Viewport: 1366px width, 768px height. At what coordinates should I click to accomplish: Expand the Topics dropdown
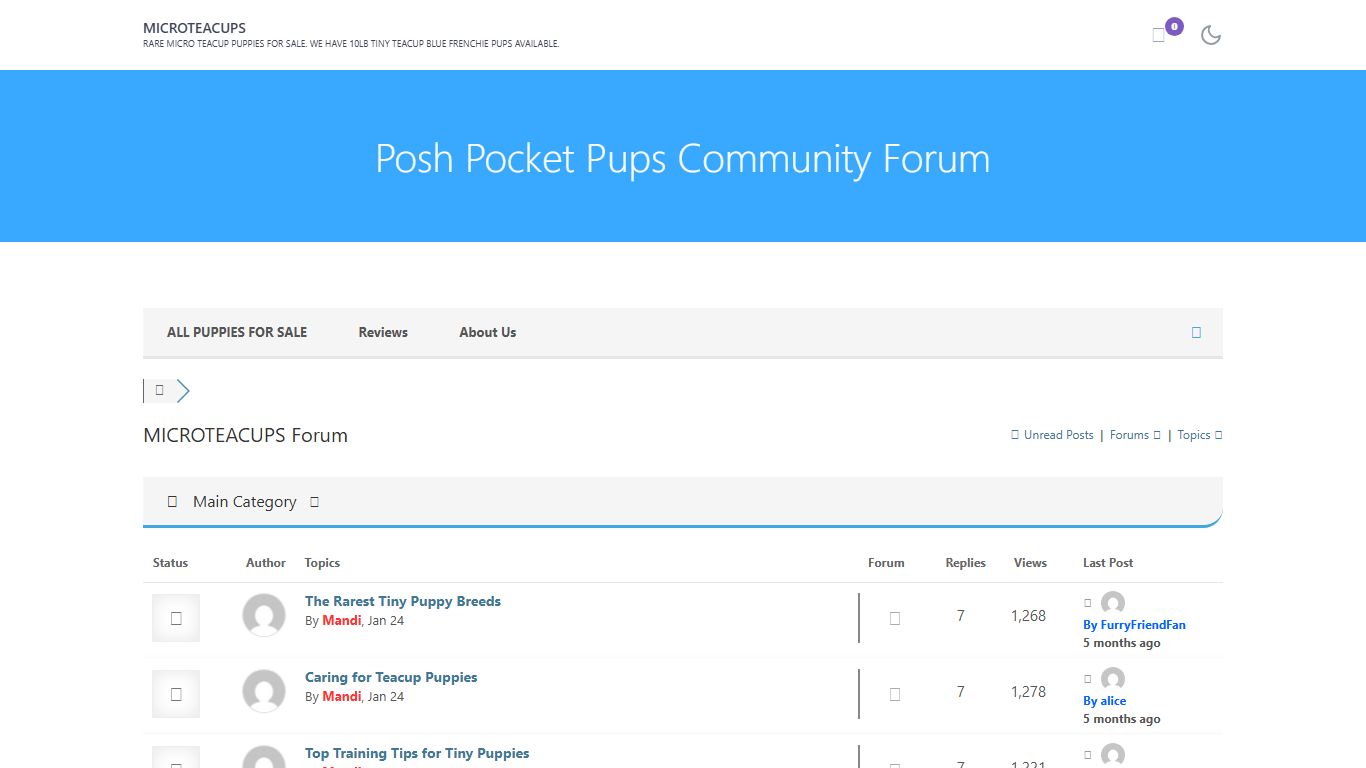tap(1199, 435)
